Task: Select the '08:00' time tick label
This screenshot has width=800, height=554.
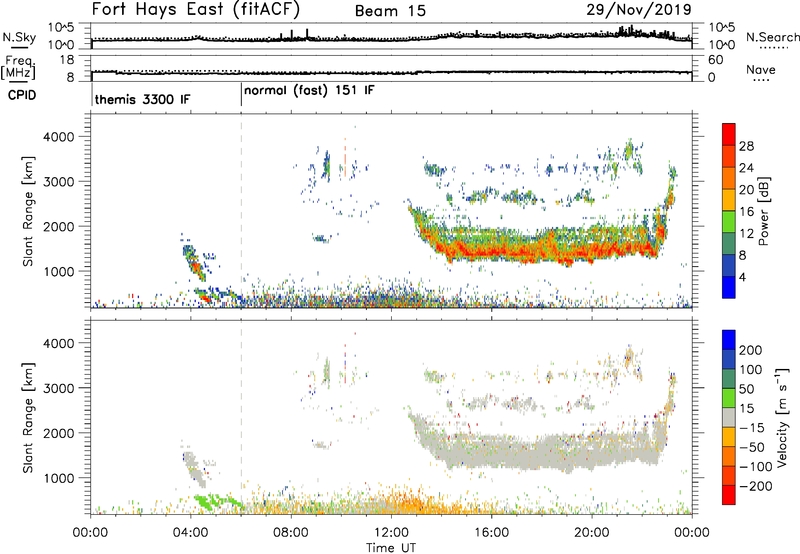Action: point(291,533)
